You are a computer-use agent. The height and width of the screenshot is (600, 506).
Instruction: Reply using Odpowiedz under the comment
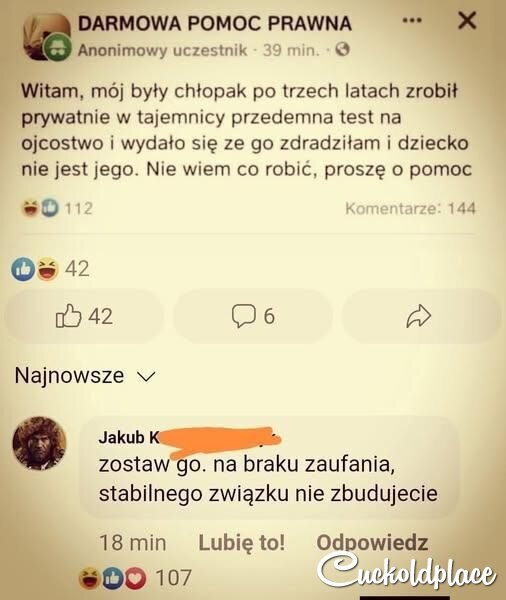click(x=372, y=542)
